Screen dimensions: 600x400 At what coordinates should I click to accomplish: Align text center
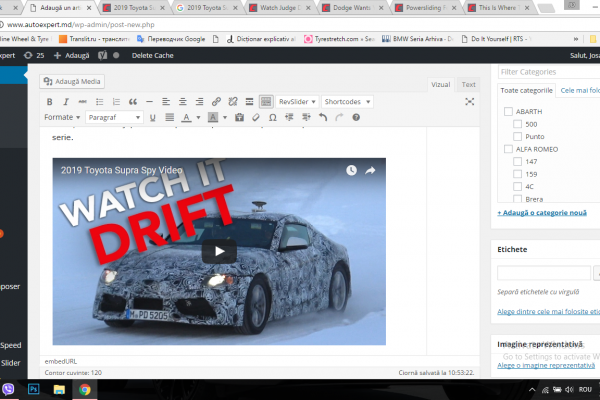pos(183,102)
